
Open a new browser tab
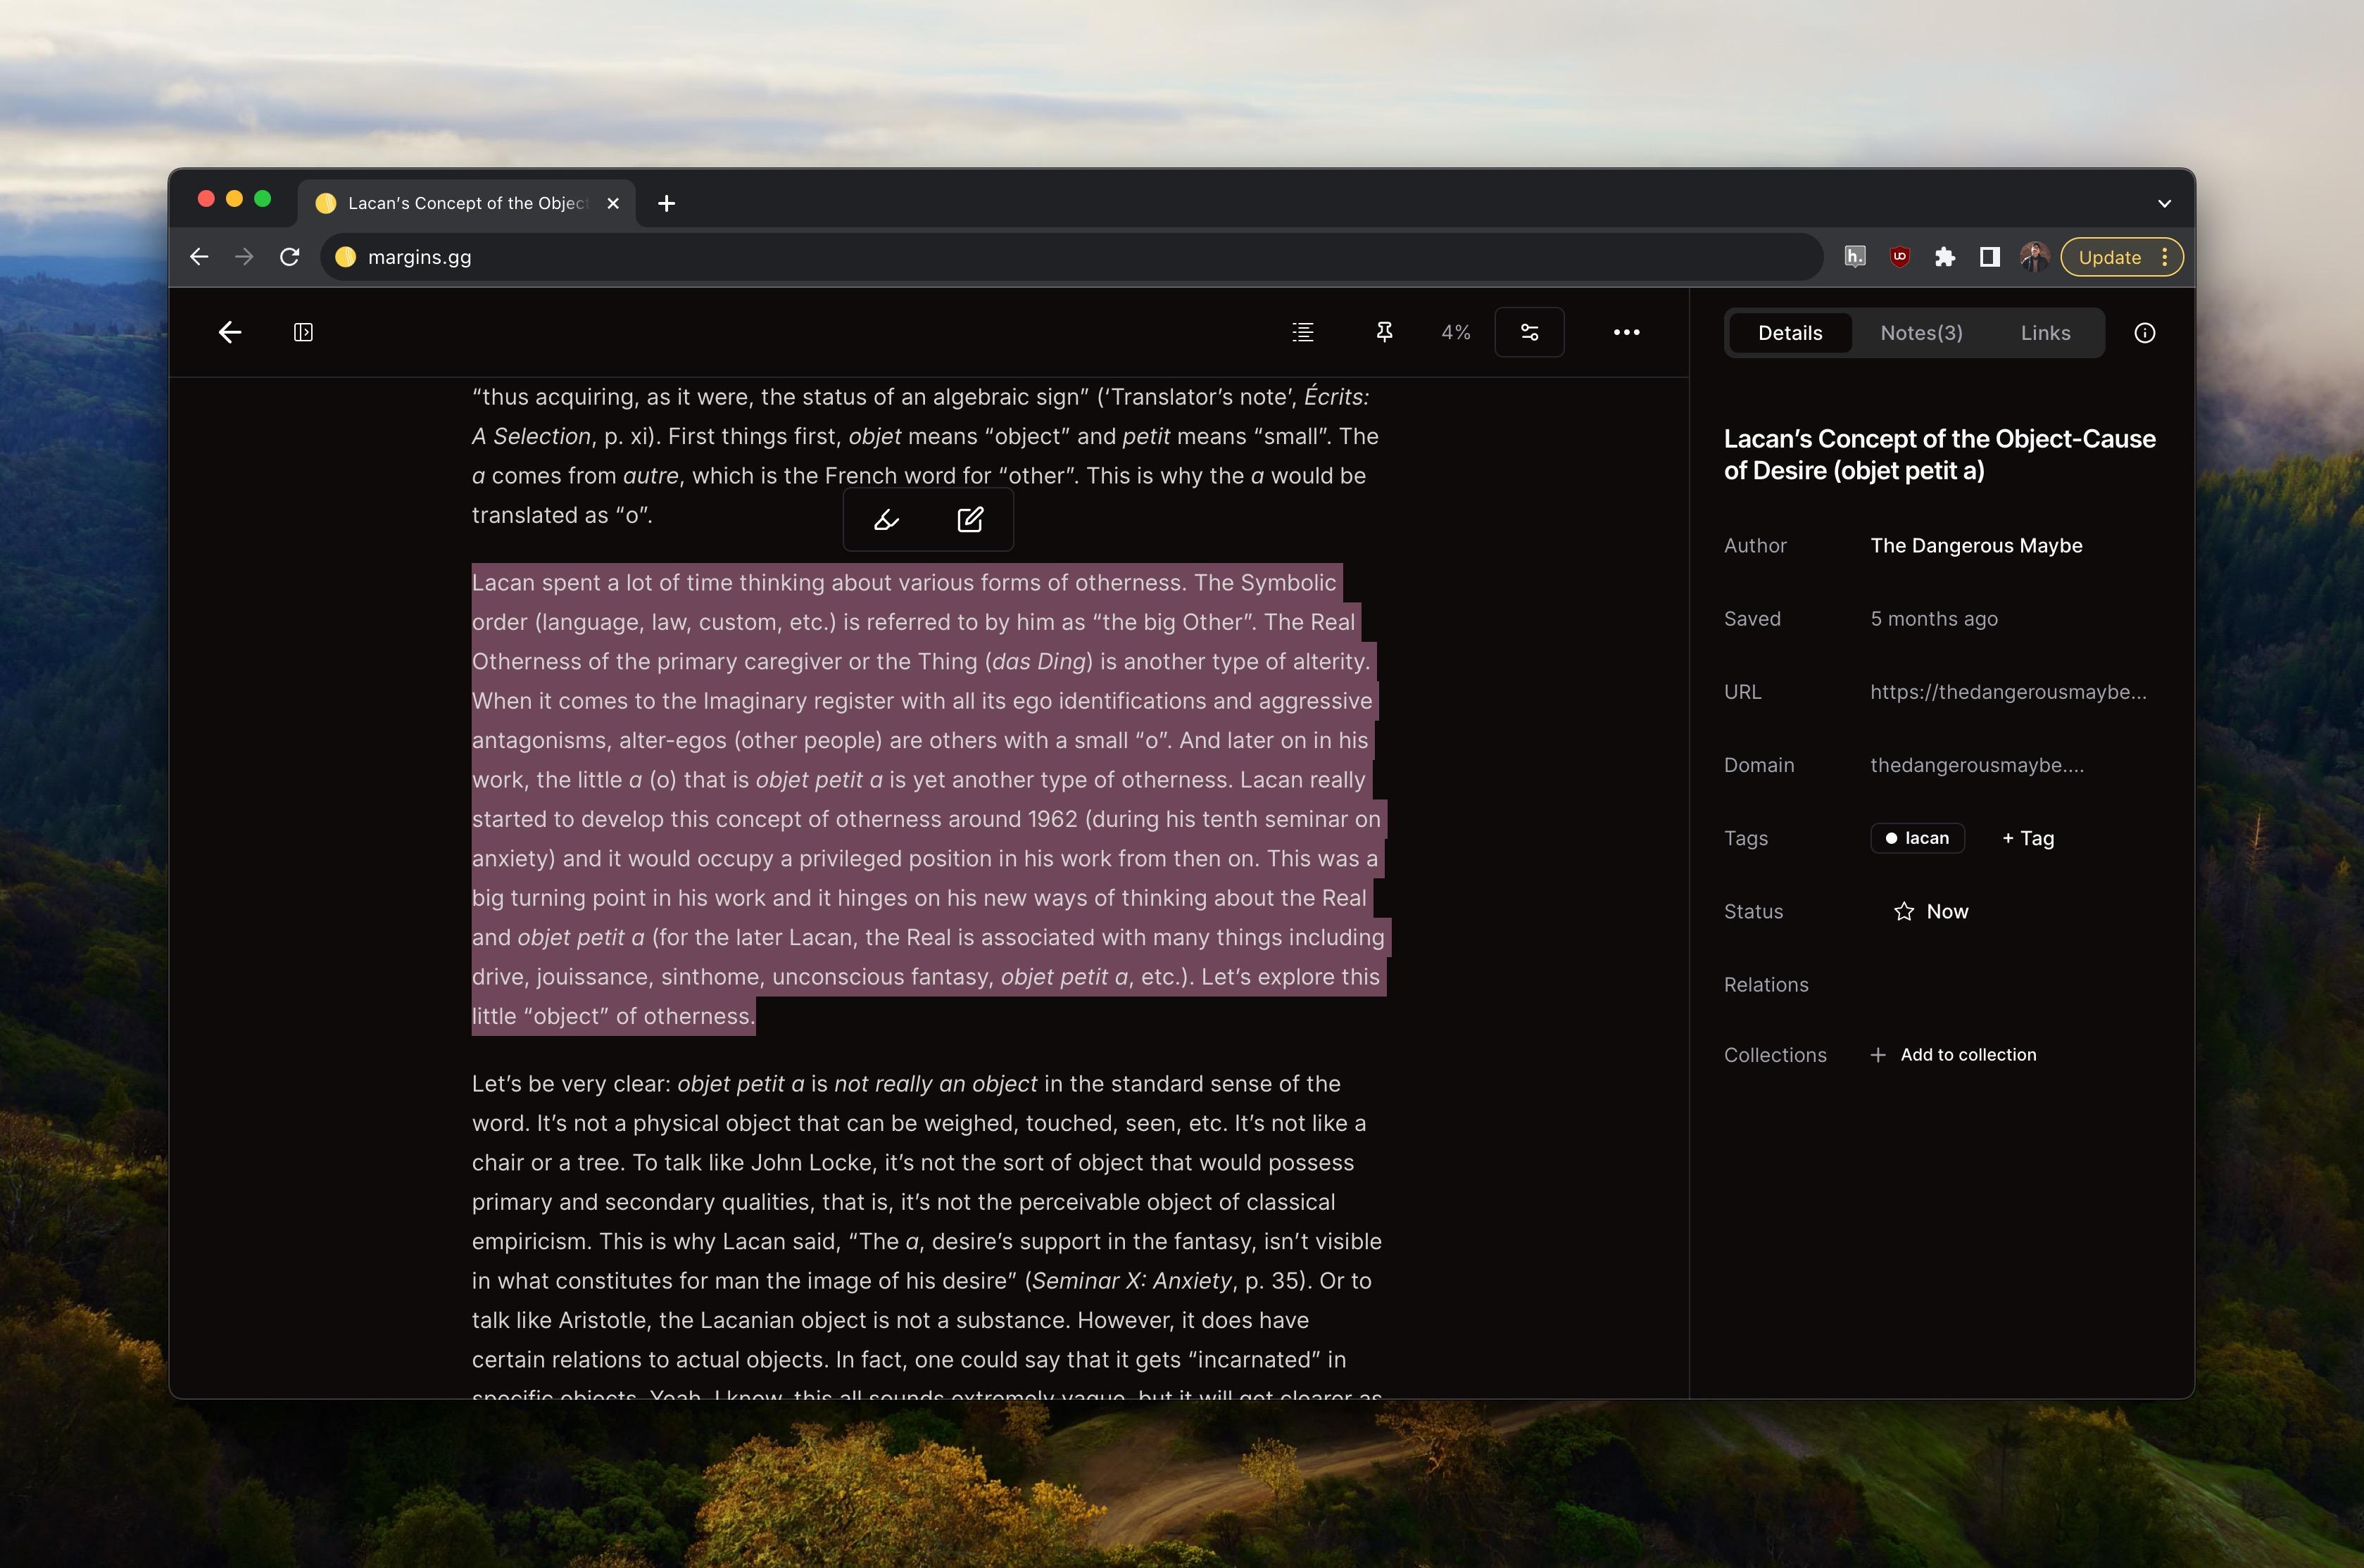point(667,203)
